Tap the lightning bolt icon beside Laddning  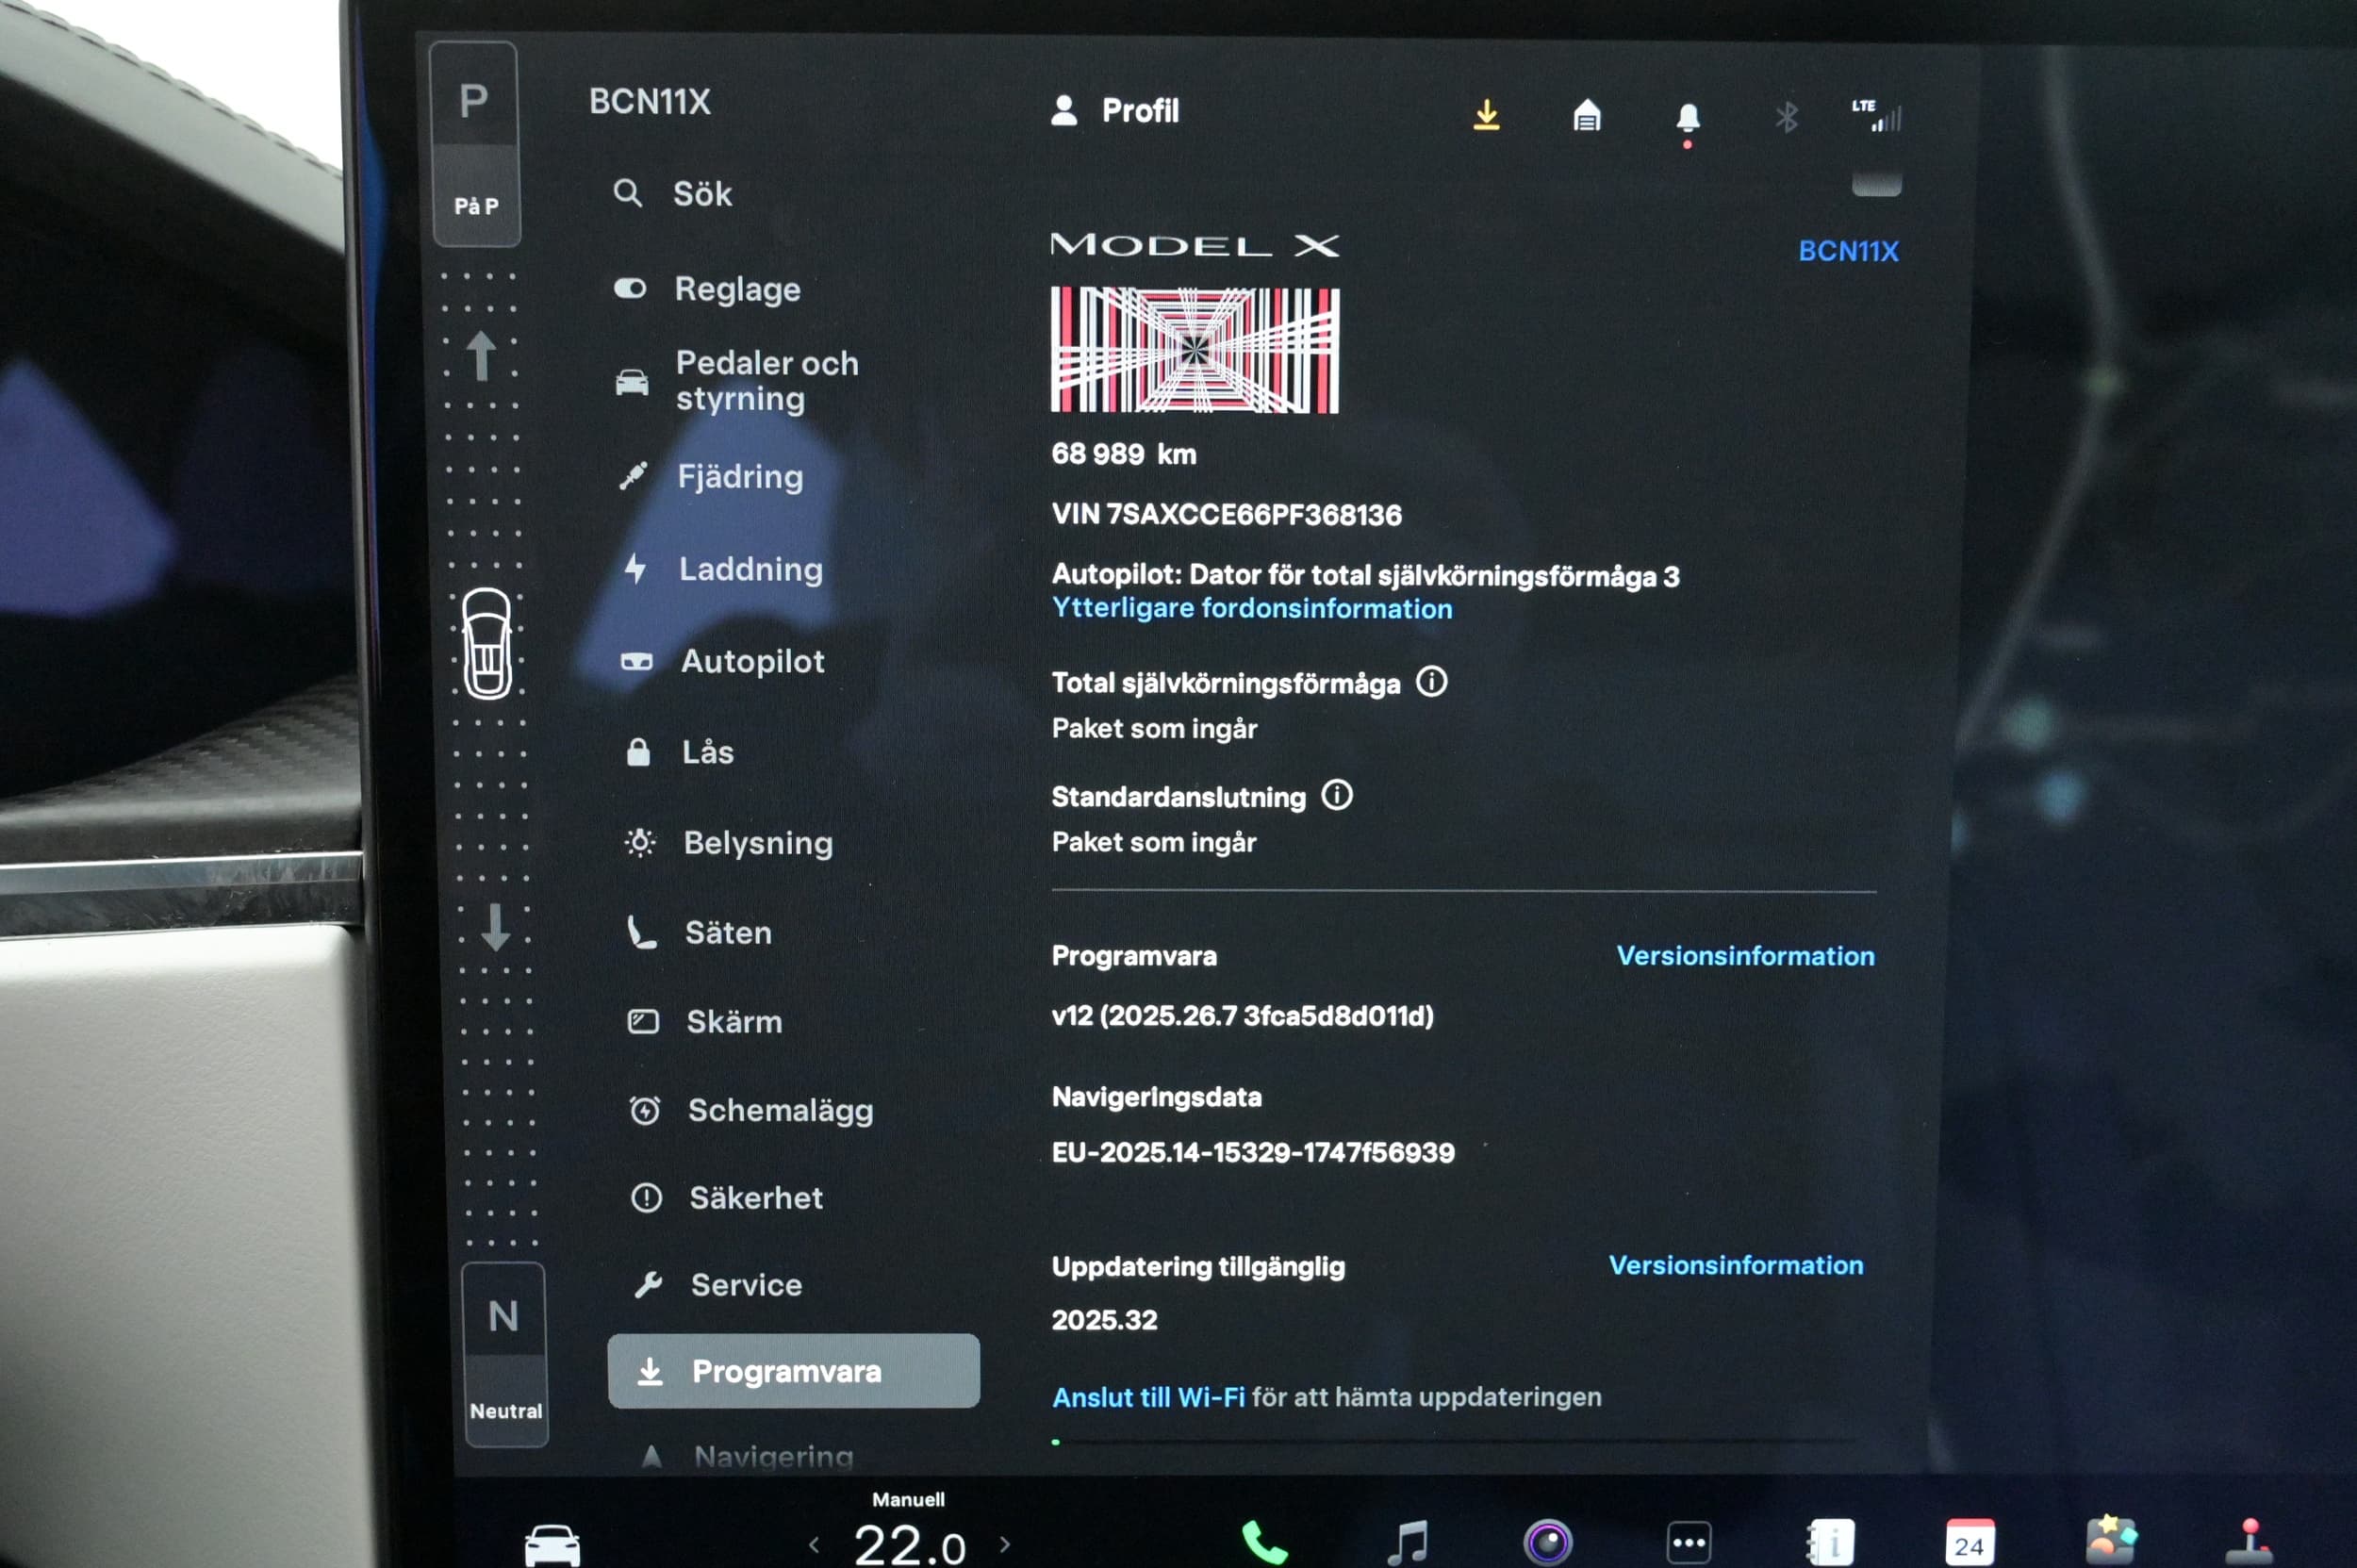click(634, 569)
